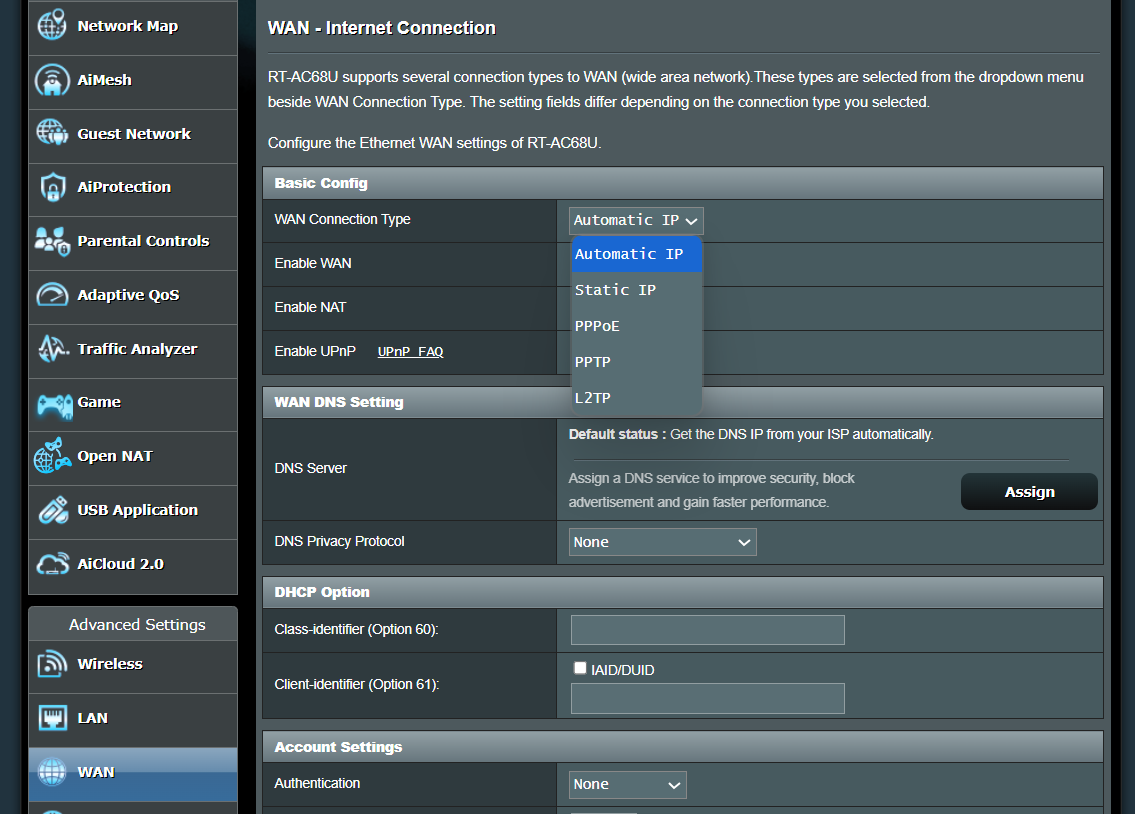
Task: Click the Account Settings section header
Action: point(683,747)
